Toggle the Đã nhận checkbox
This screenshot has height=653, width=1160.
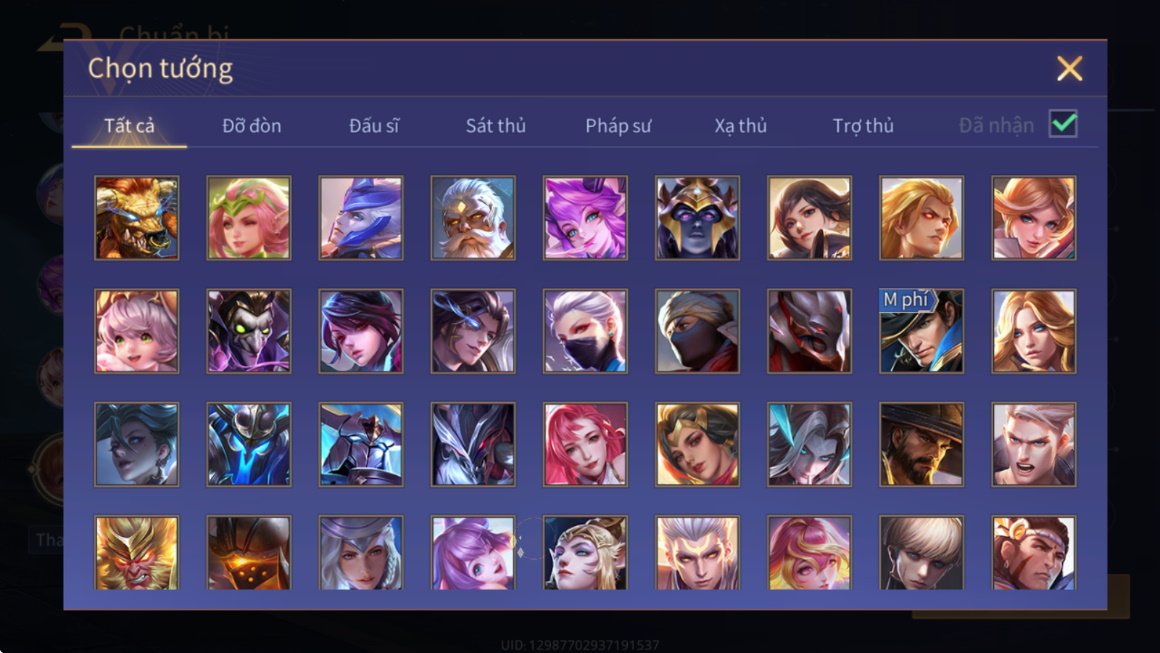point(1063,124)
